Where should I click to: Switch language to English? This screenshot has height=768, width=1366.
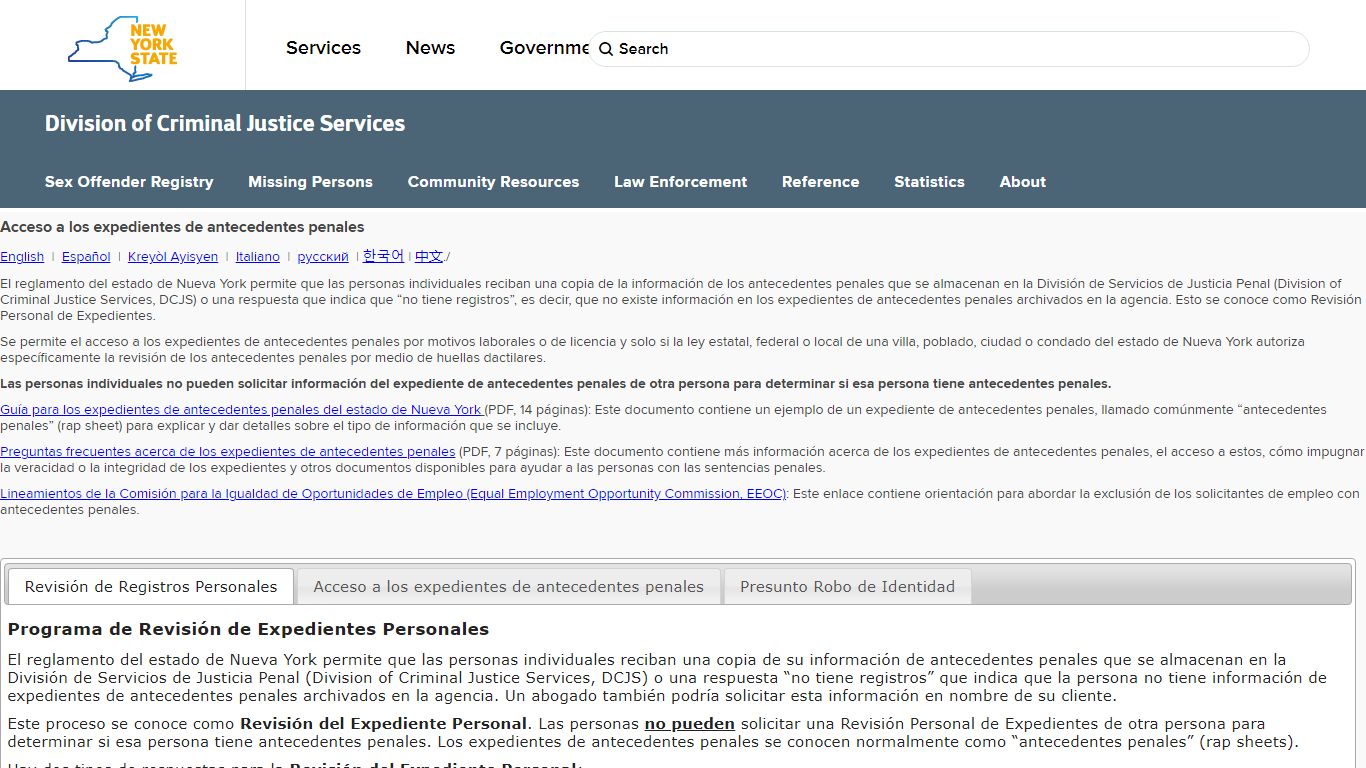point(22,257)
